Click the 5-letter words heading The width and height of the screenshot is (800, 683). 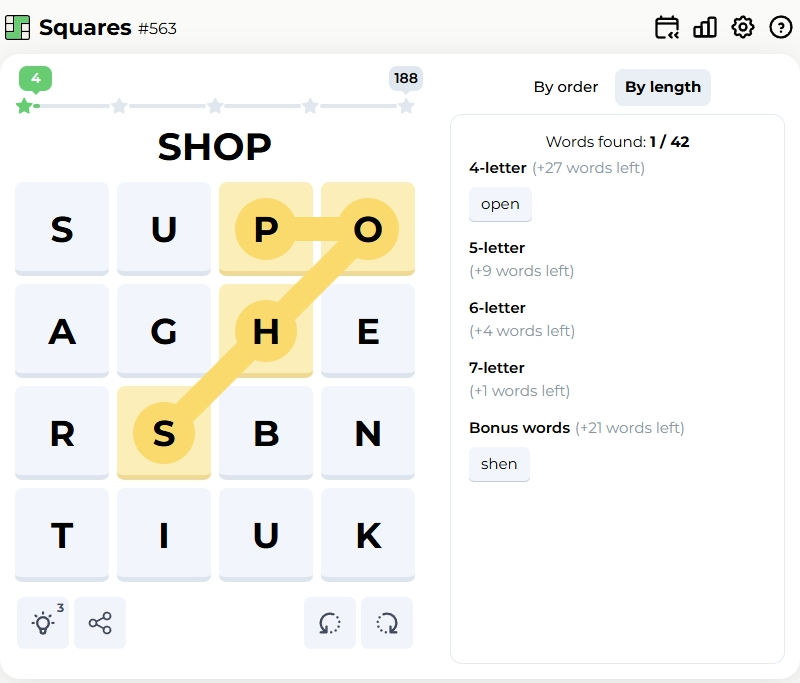[x=497, y=248]
